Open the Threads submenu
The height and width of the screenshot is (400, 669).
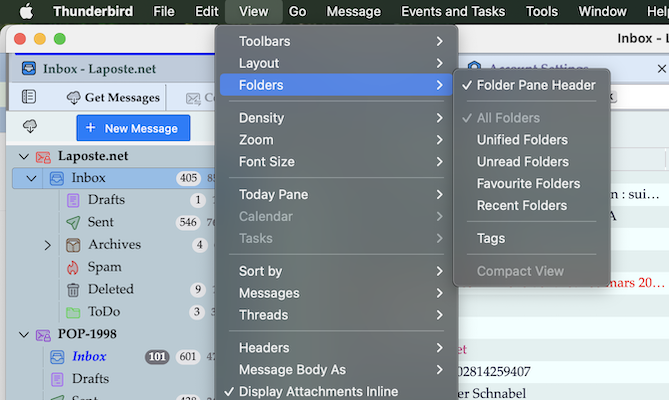336,315
